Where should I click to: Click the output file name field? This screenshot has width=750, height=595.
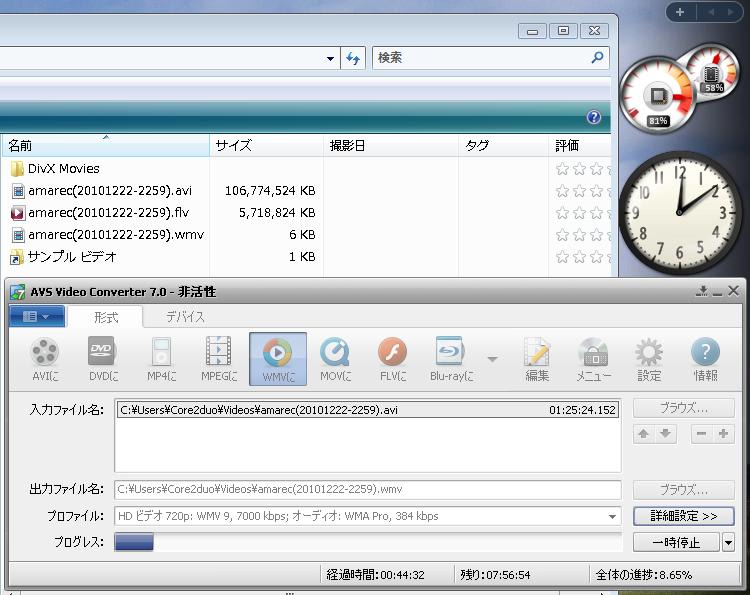pos(367,489)
